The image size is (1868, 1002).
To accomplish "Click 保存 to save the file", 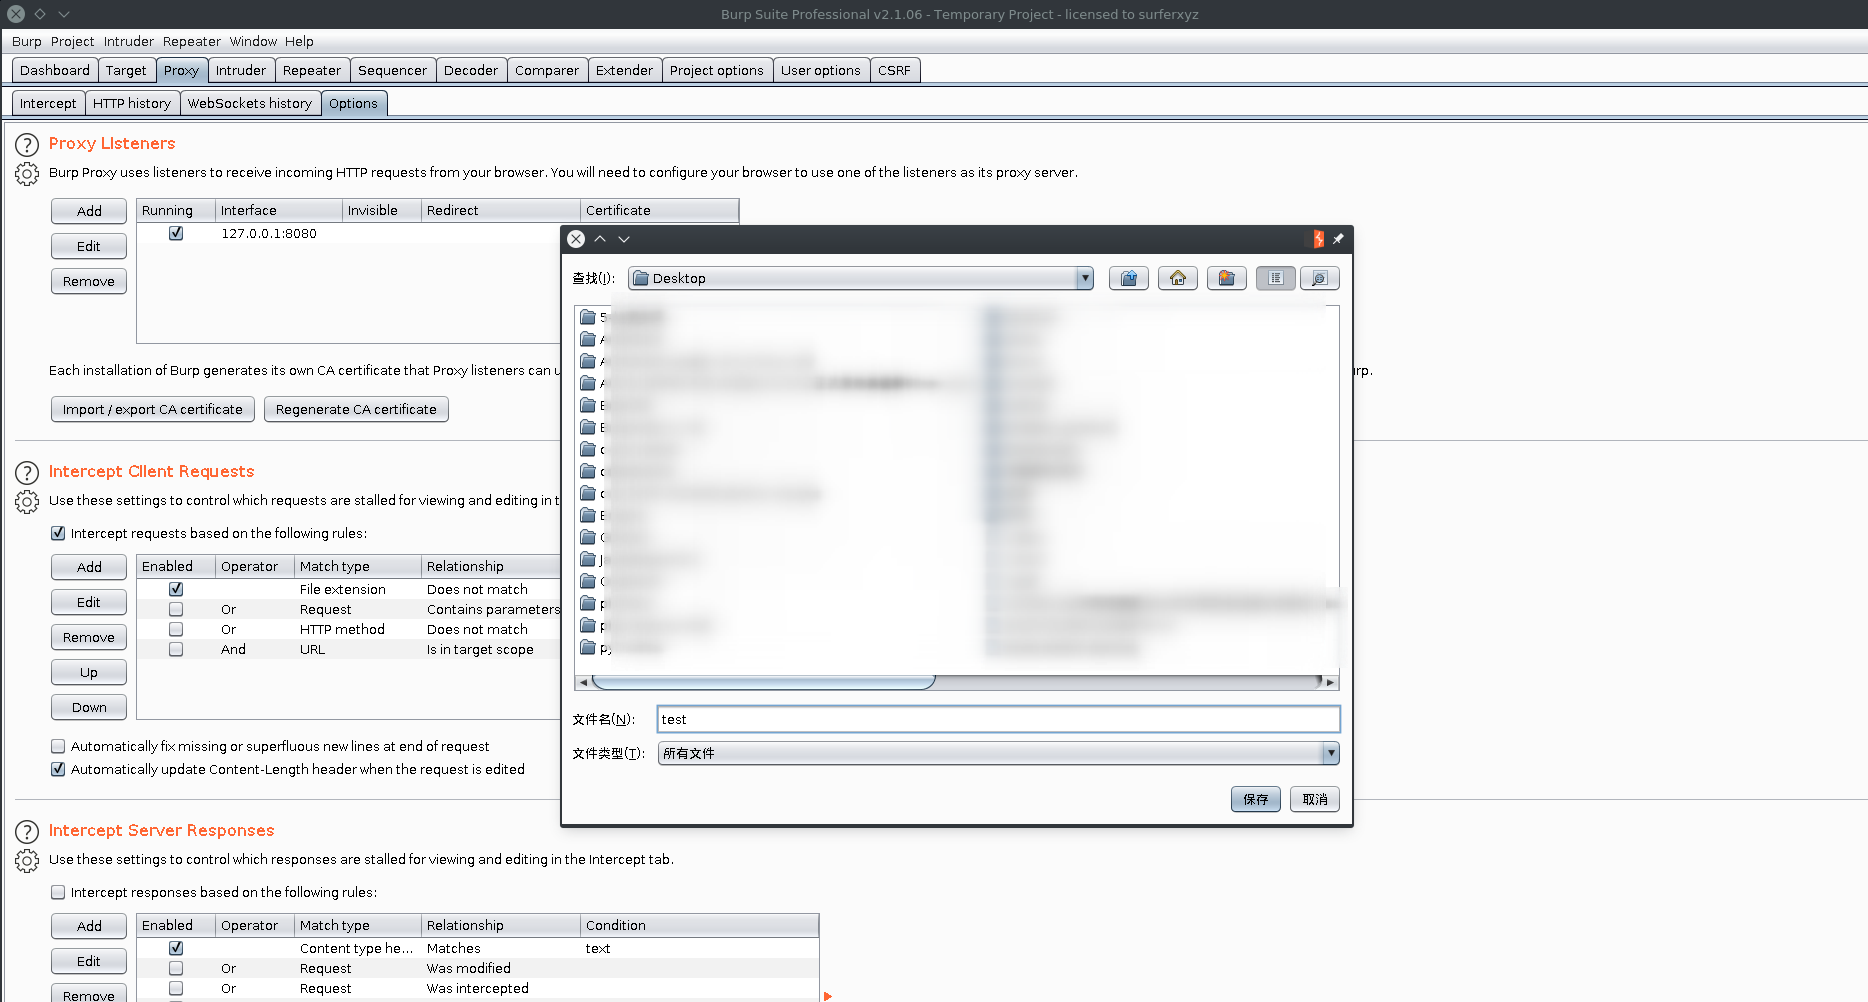I will (x=1256, y=799).
